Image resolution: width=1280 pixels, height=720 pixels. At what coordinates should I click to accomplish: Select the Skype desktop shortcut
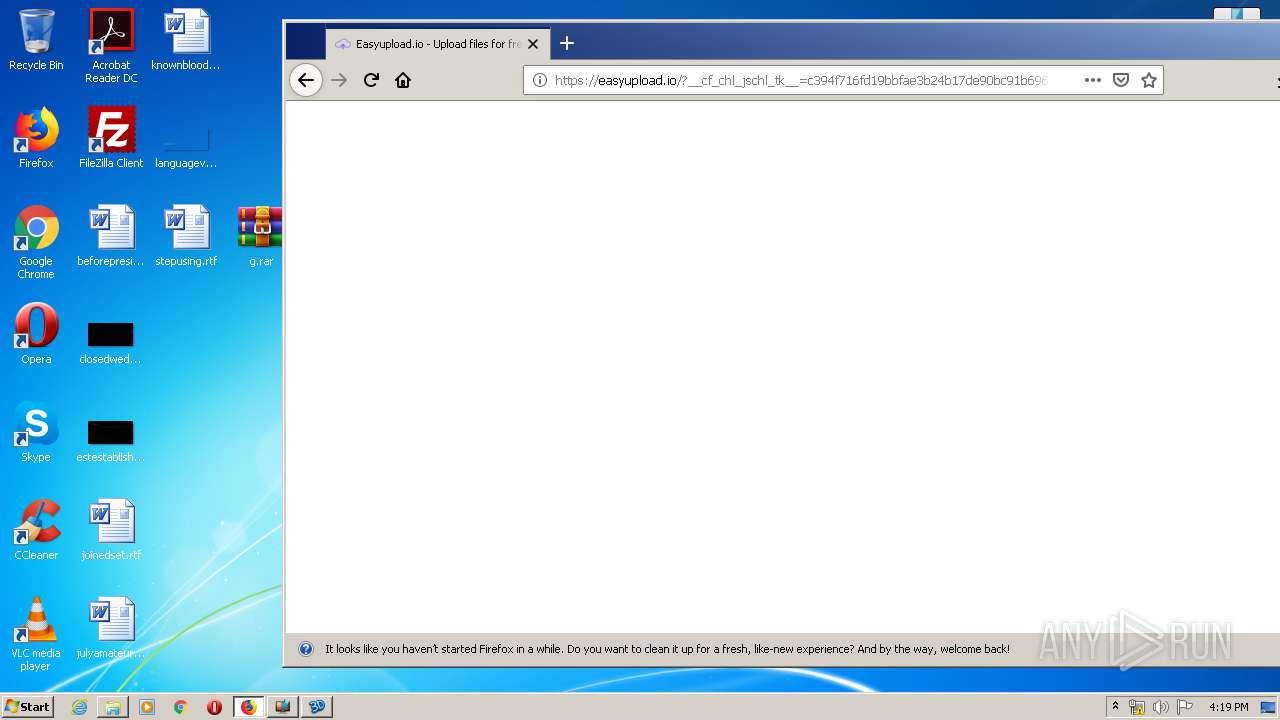(36, 432)
